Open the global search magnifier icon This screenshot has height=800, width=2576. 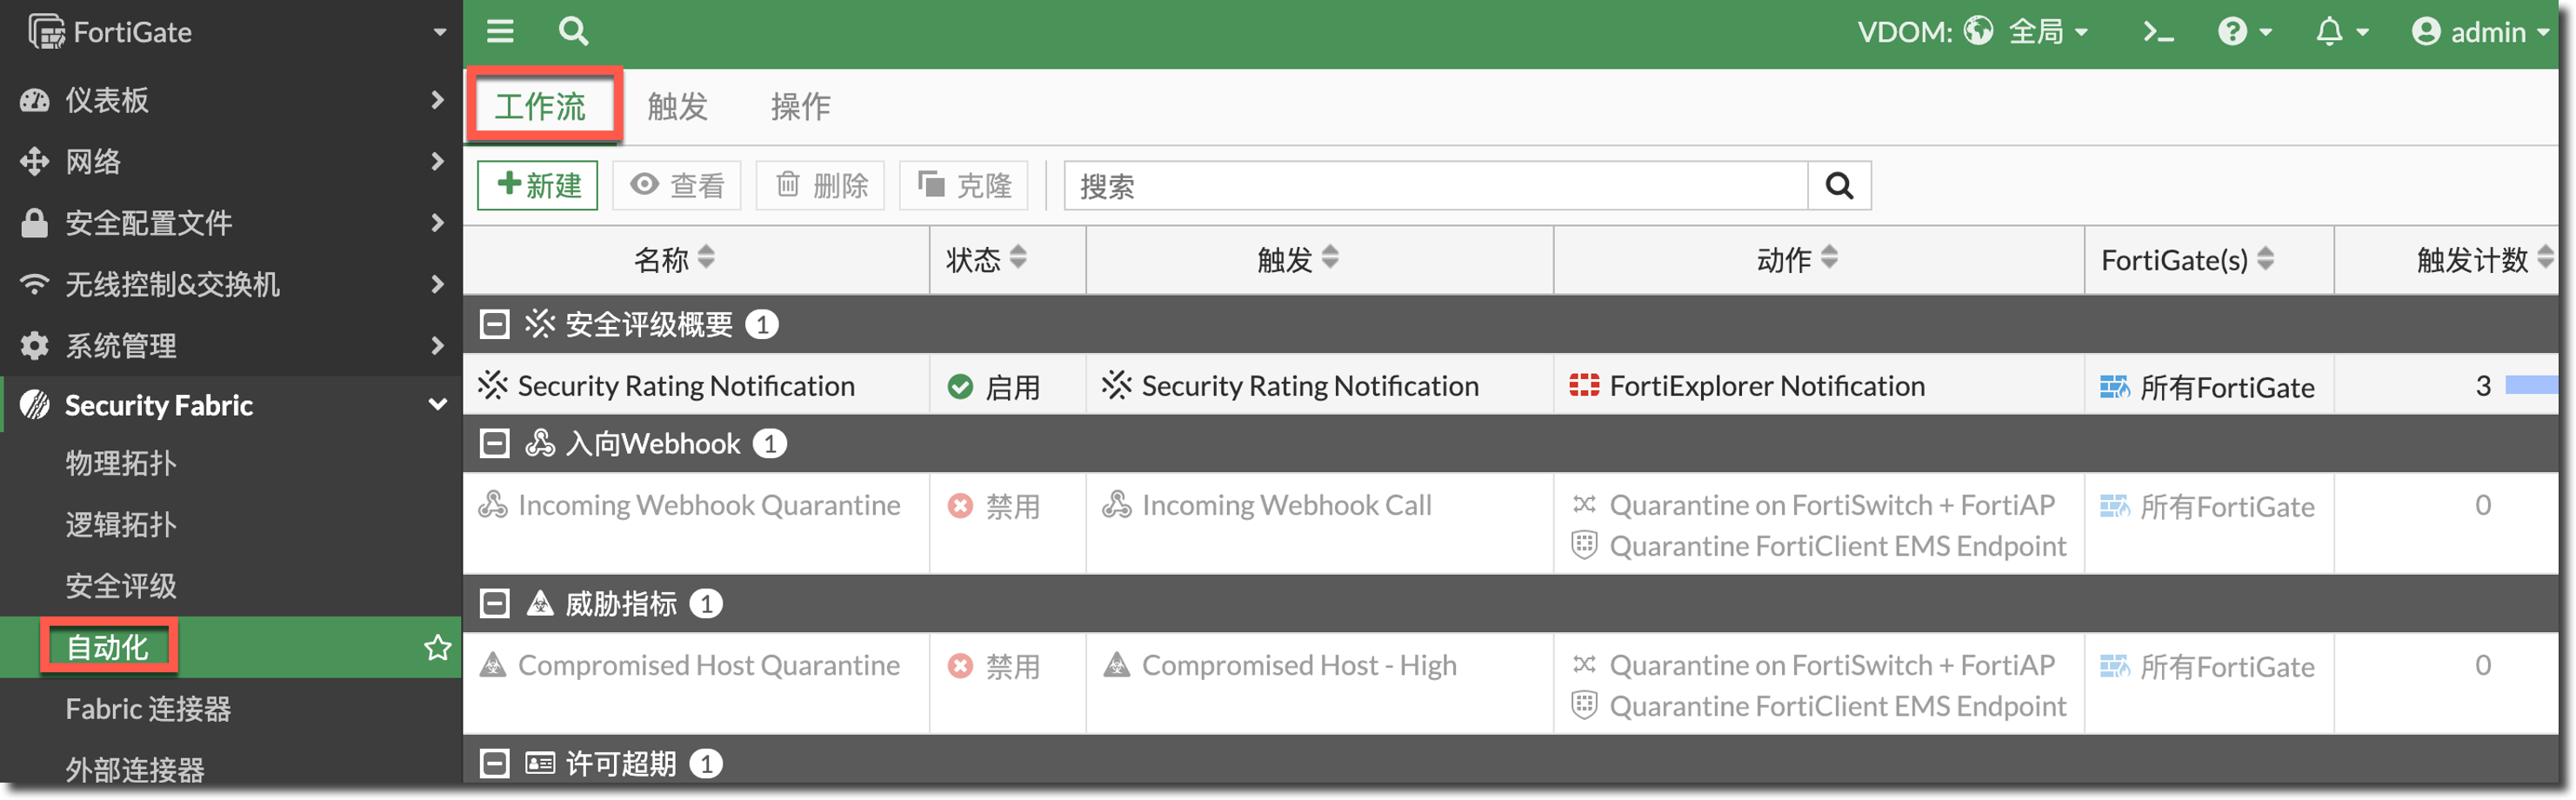[573, 31]
